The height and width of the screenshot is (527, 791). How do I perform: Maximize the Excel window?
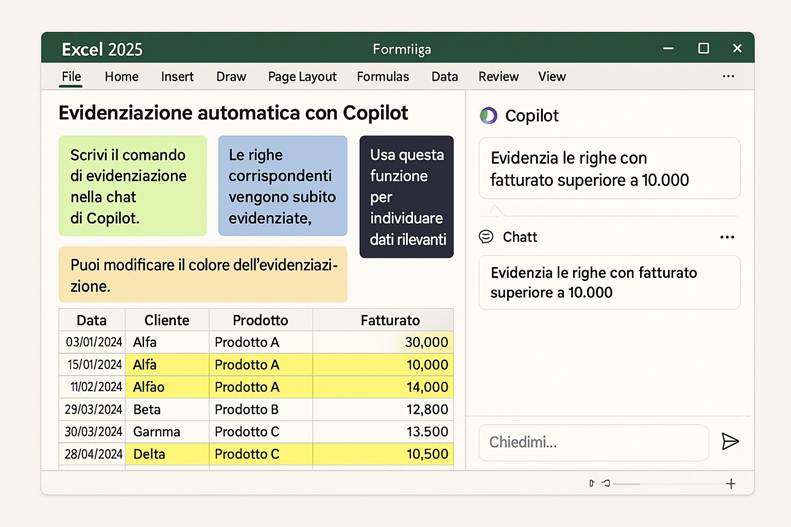[703, 48]
